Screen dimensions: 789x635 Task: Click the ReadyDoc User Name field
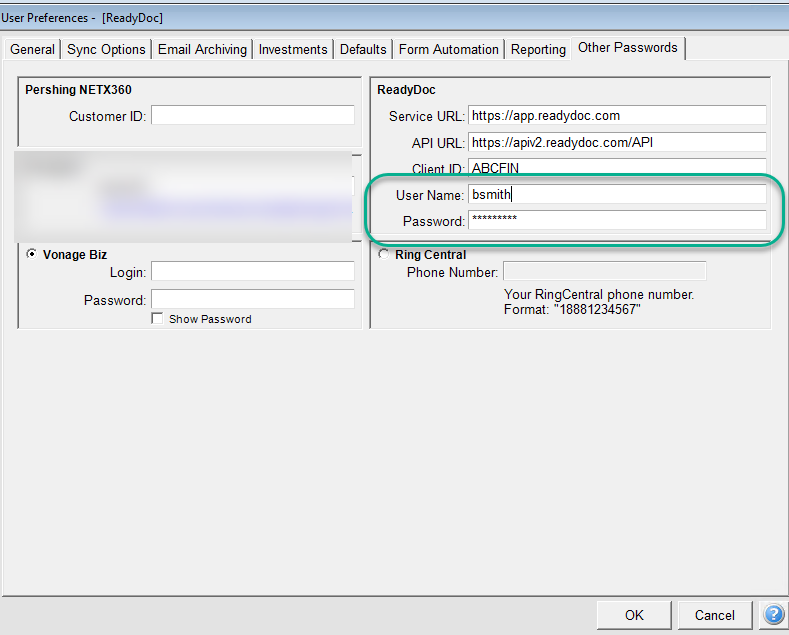(x=617, y=194)
